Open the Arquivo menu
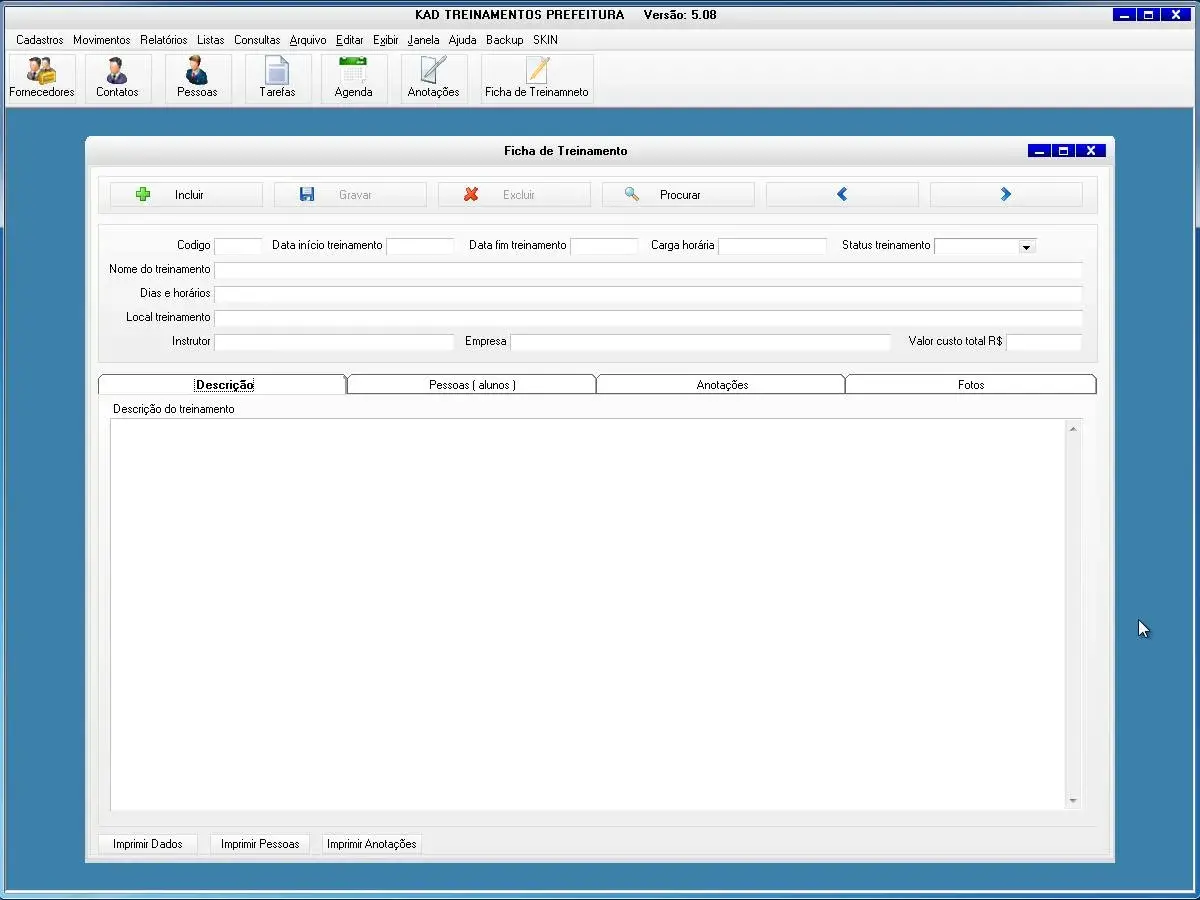Screen dimensions: 1200x900 click(x=308, y=40)
